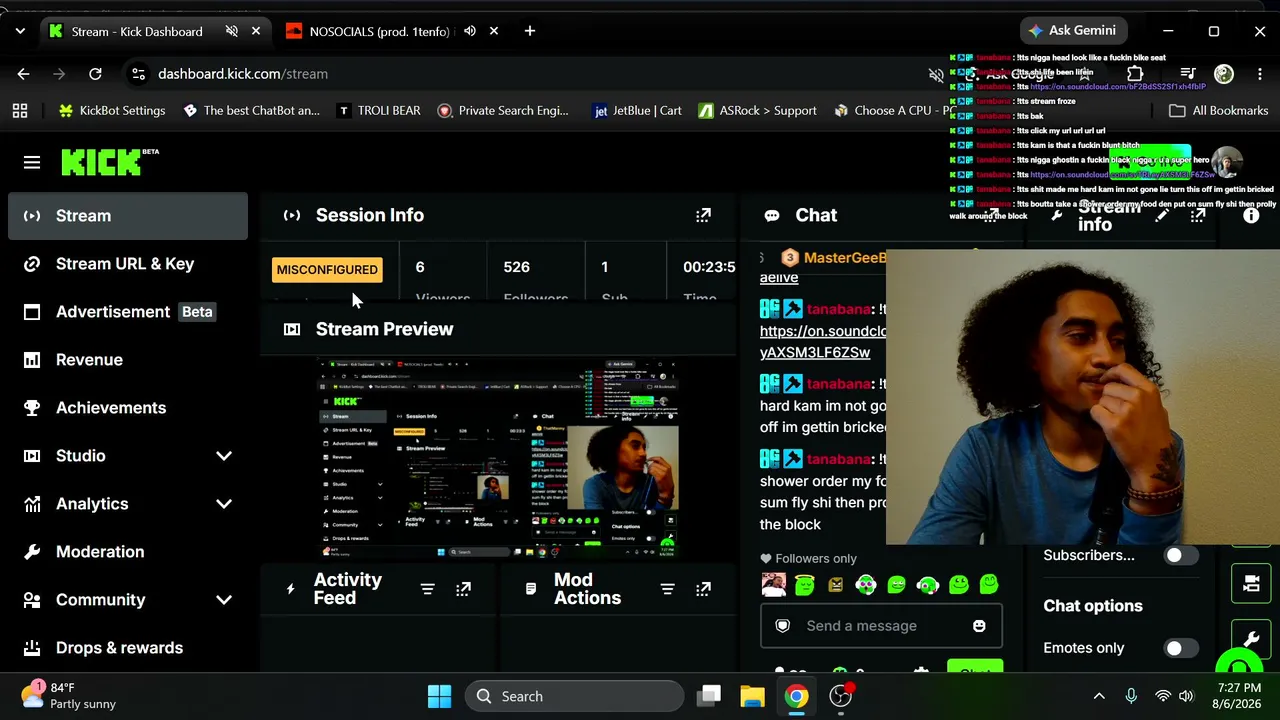
Task: Go to the Revenue page
Action: click(x=128, y=360)
